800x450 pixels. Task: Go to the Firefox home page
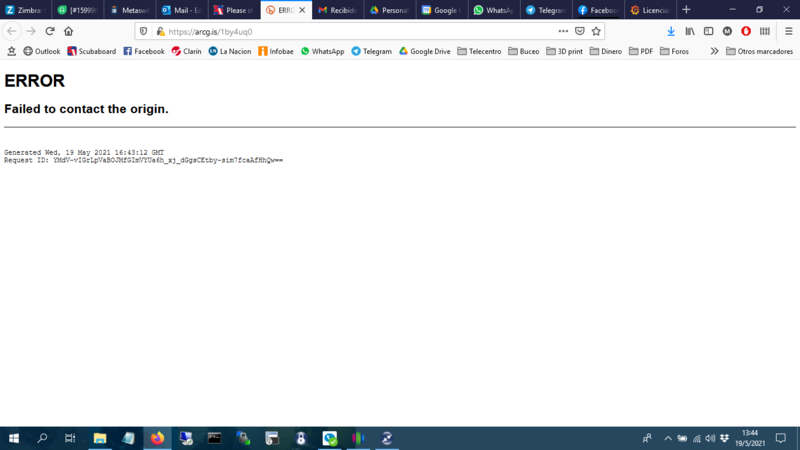click(x=68, y=31)
